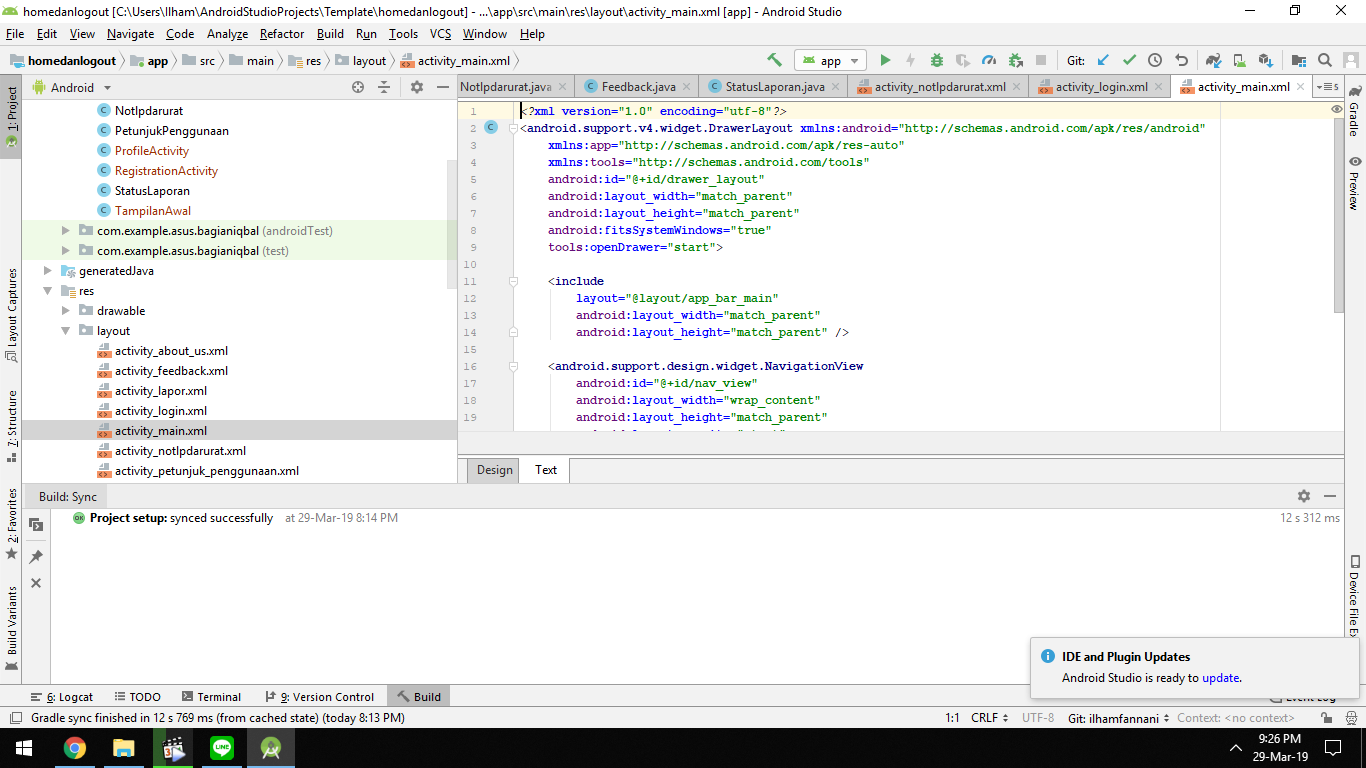Open the VCS menu
The width and height of the screenshot is (1366, 768).
pos(440,34)
